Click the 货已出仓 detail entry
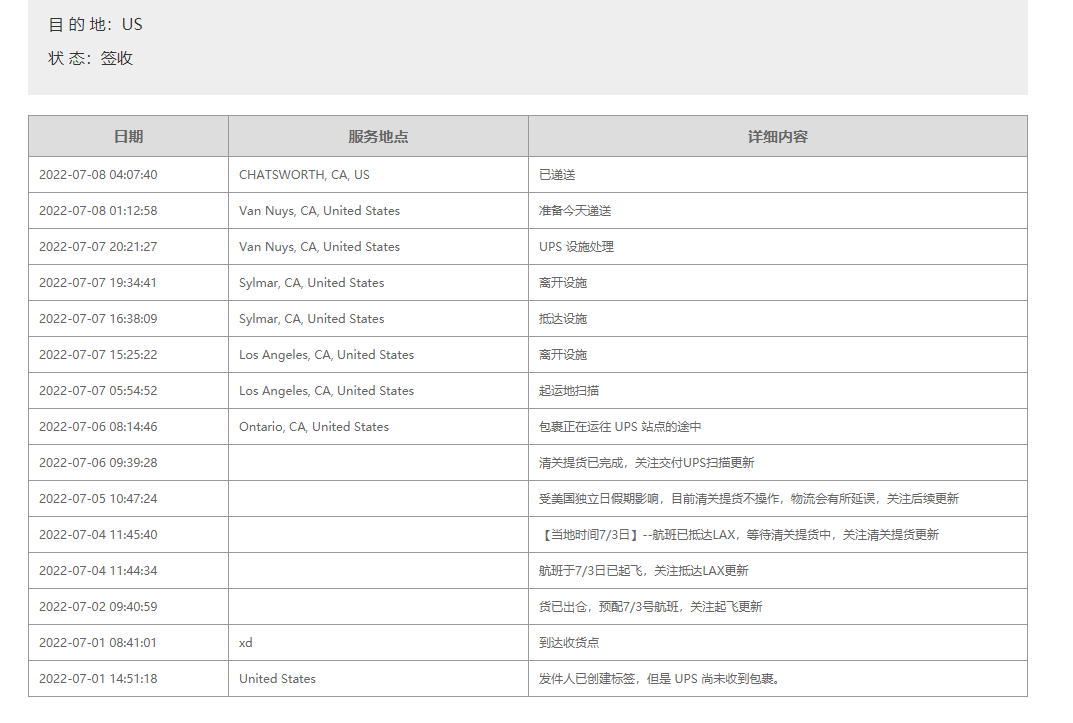1073x723 pixels. point(650,607)
